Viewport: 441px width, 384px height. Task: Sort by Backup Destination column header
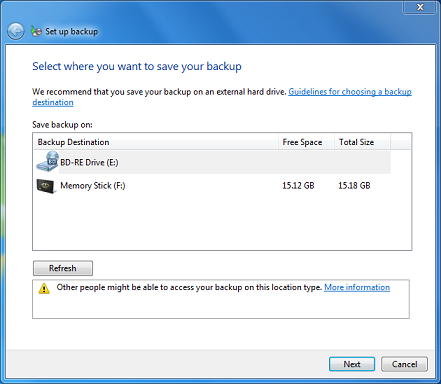point(156,142)
